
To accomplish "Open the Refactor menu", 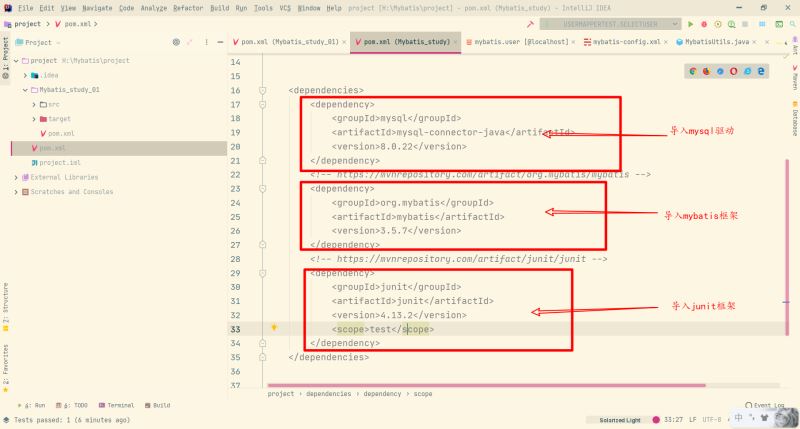I will click(188, 8).
